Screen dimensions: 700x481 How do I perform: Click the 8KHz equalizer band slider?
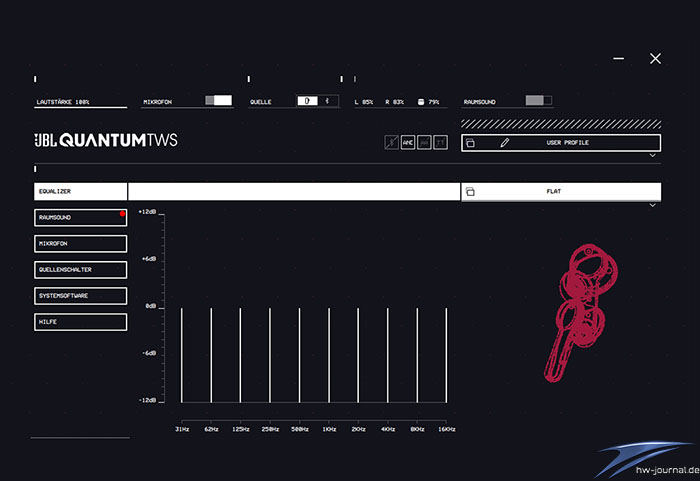click(x=417, y=355)
